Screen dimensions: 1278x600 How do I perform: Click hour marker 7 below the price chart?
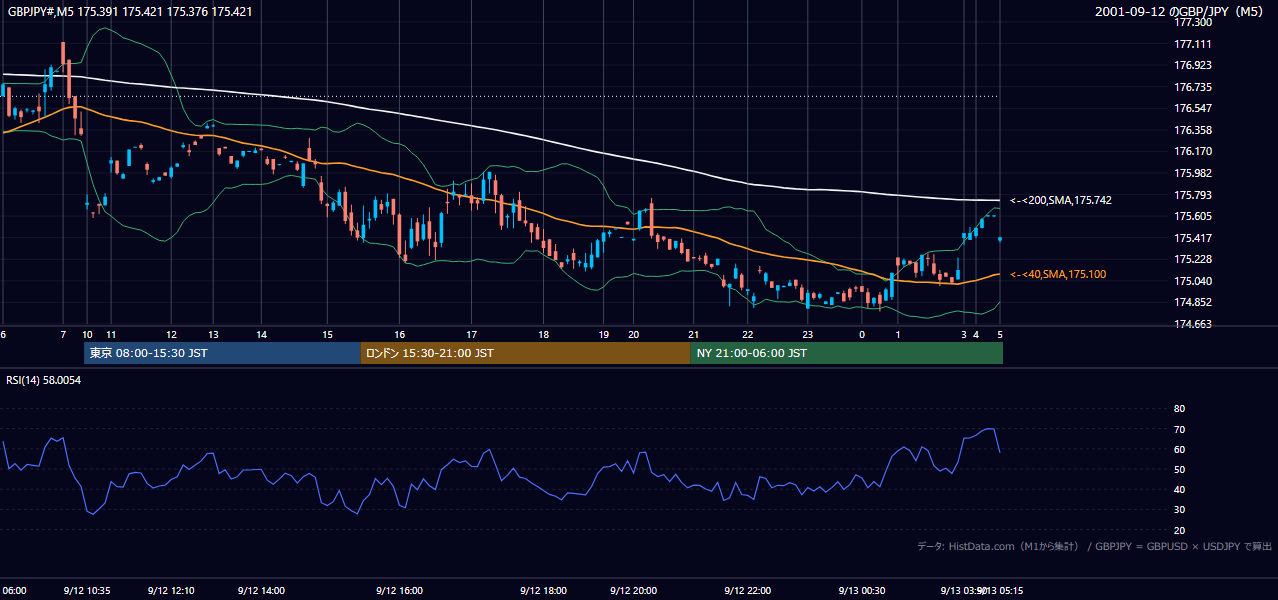point(63,334)
